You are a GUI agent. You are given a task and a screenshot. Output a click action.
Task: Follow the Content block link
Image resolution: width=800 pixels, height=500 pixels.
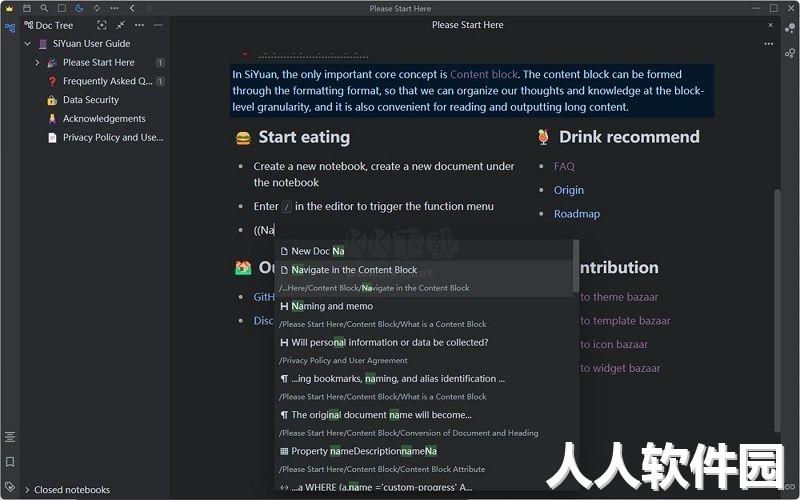click(484, 74)
